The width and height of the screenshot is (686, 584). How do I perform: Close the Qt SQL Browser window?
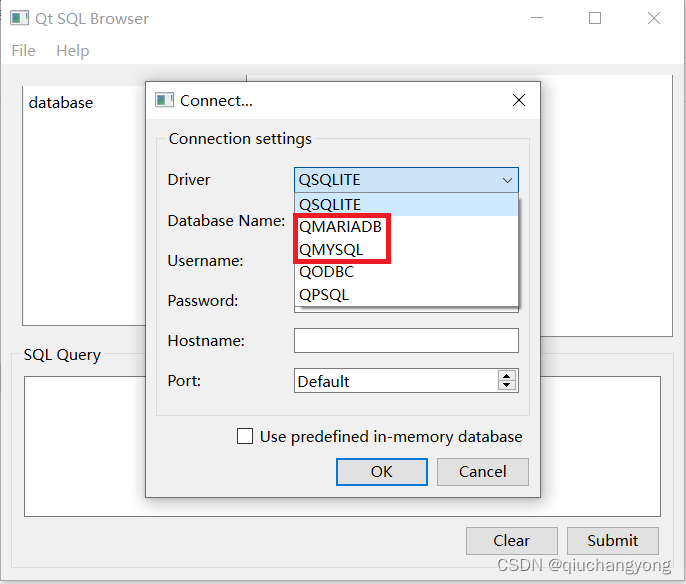pyautogui.click(x=654, y=18)
